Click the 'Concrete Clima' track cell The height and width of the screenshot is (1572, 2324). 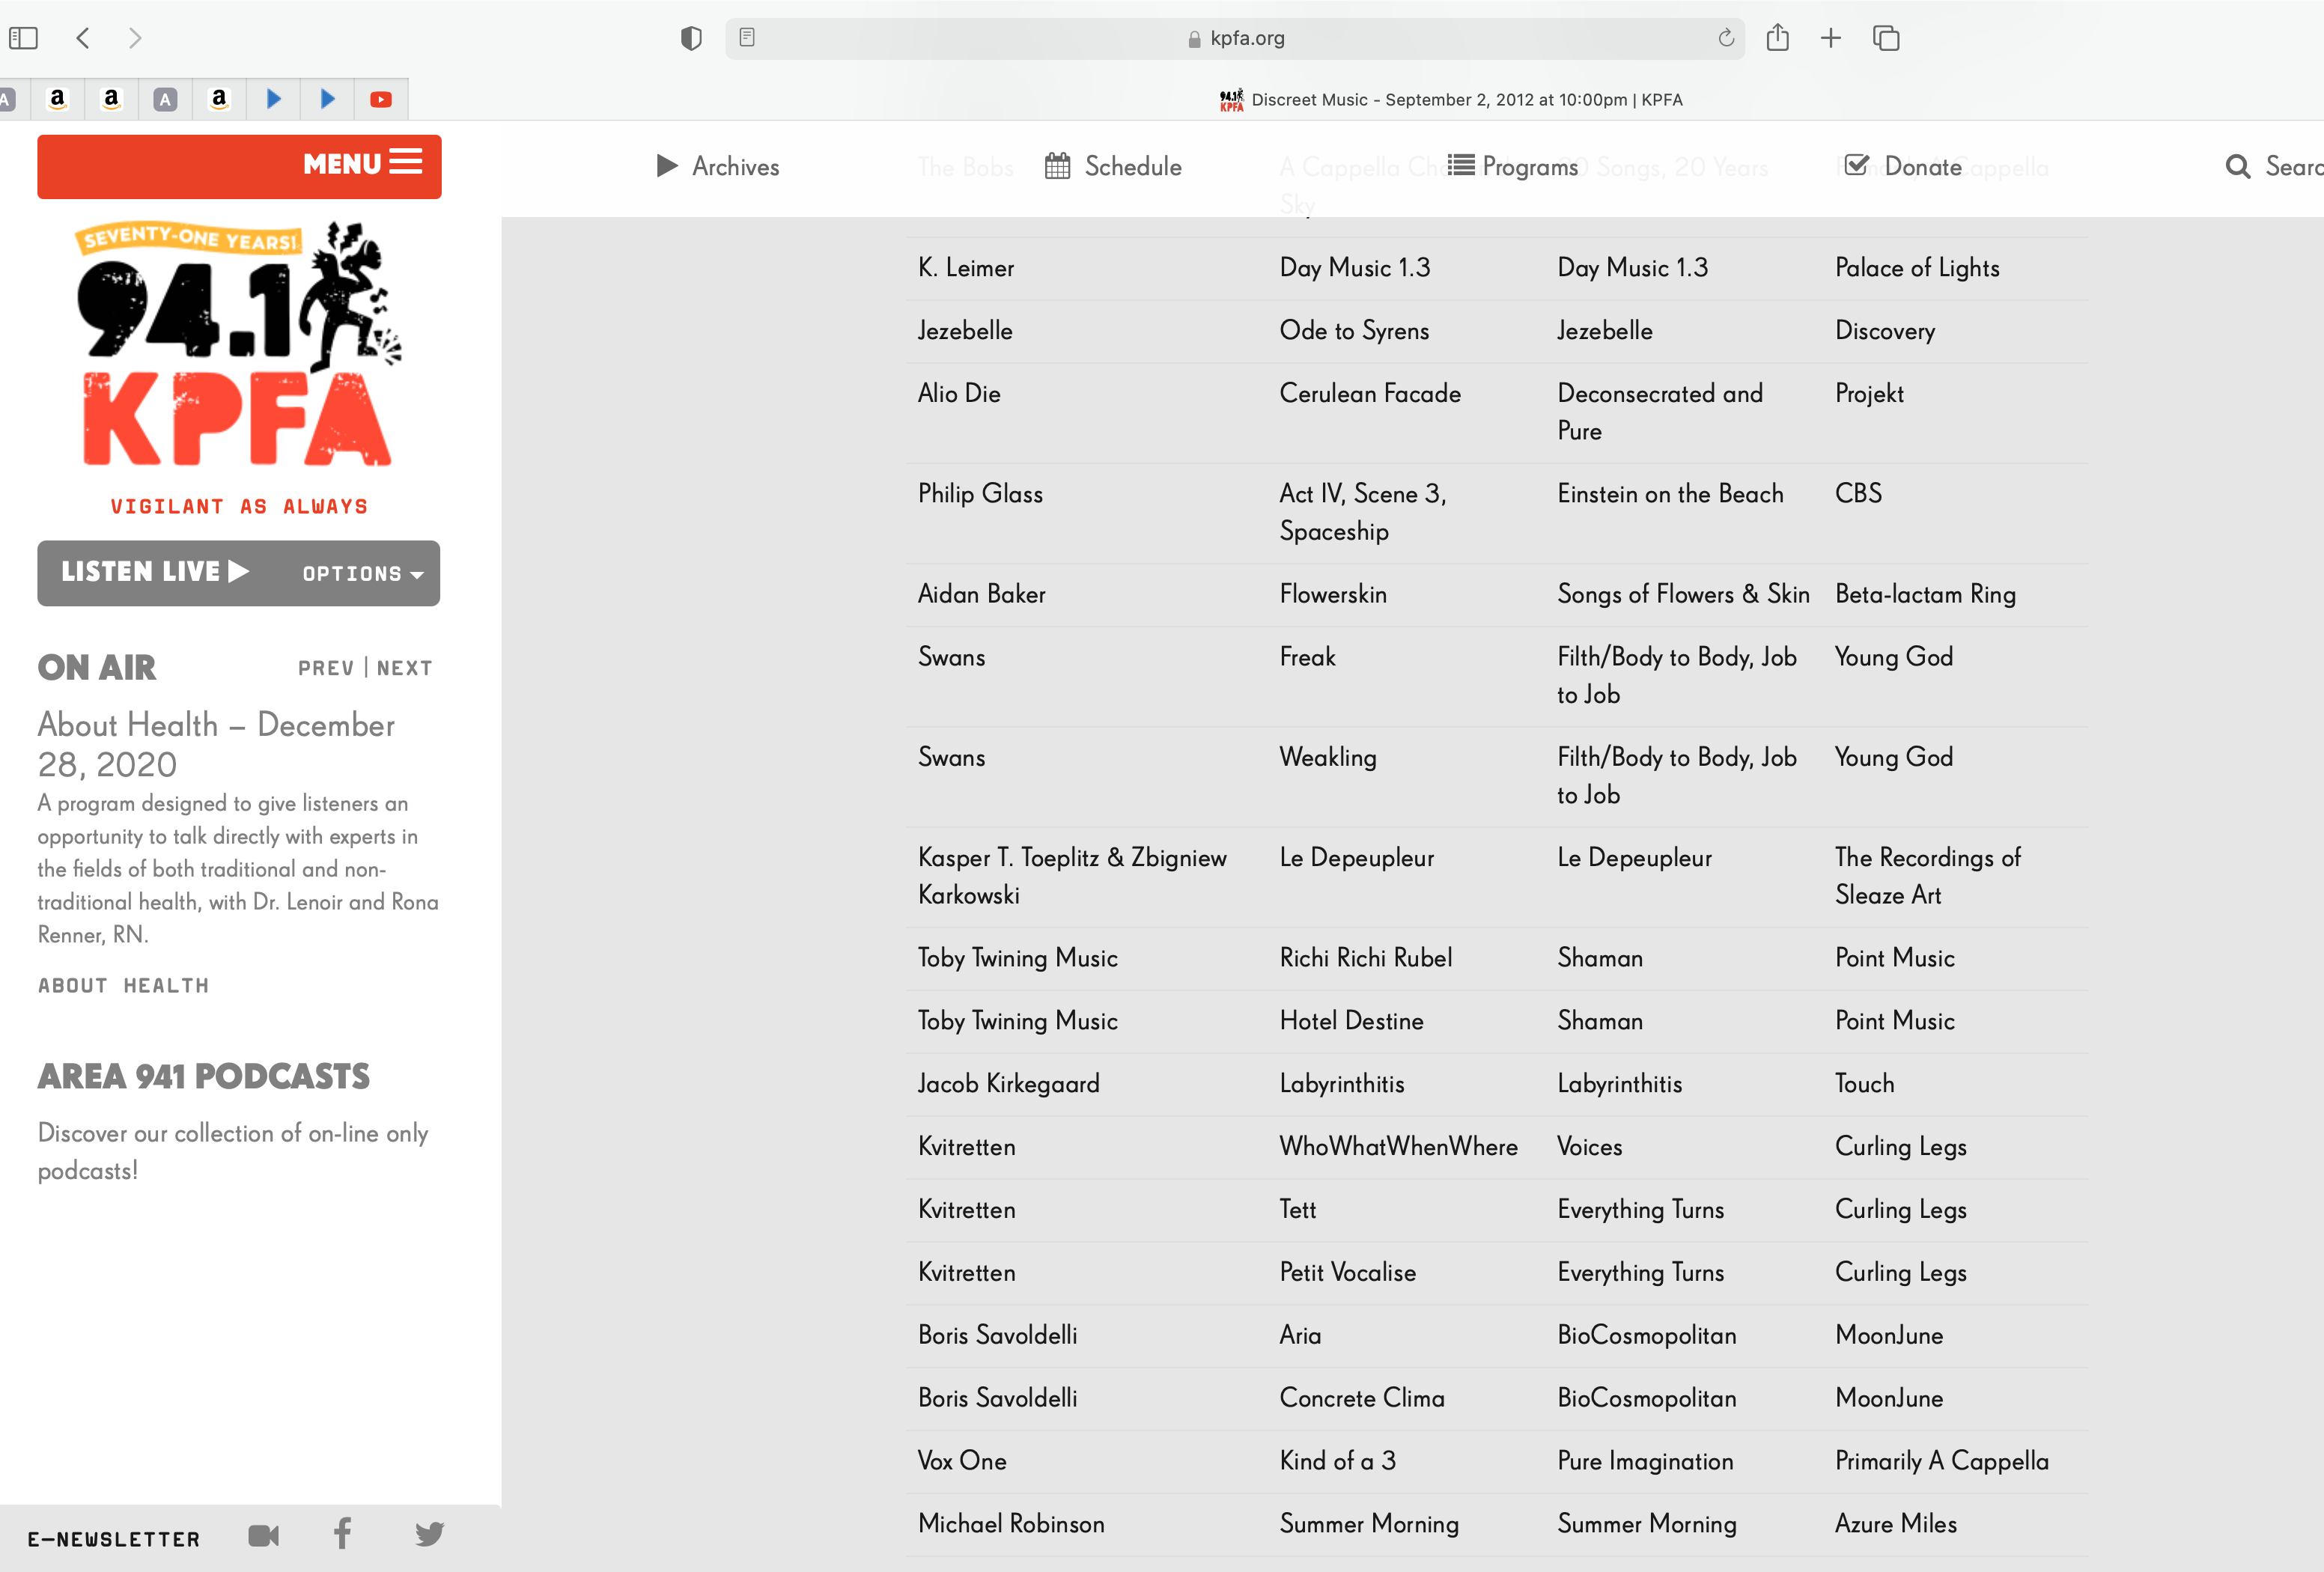(1362, 1398)
